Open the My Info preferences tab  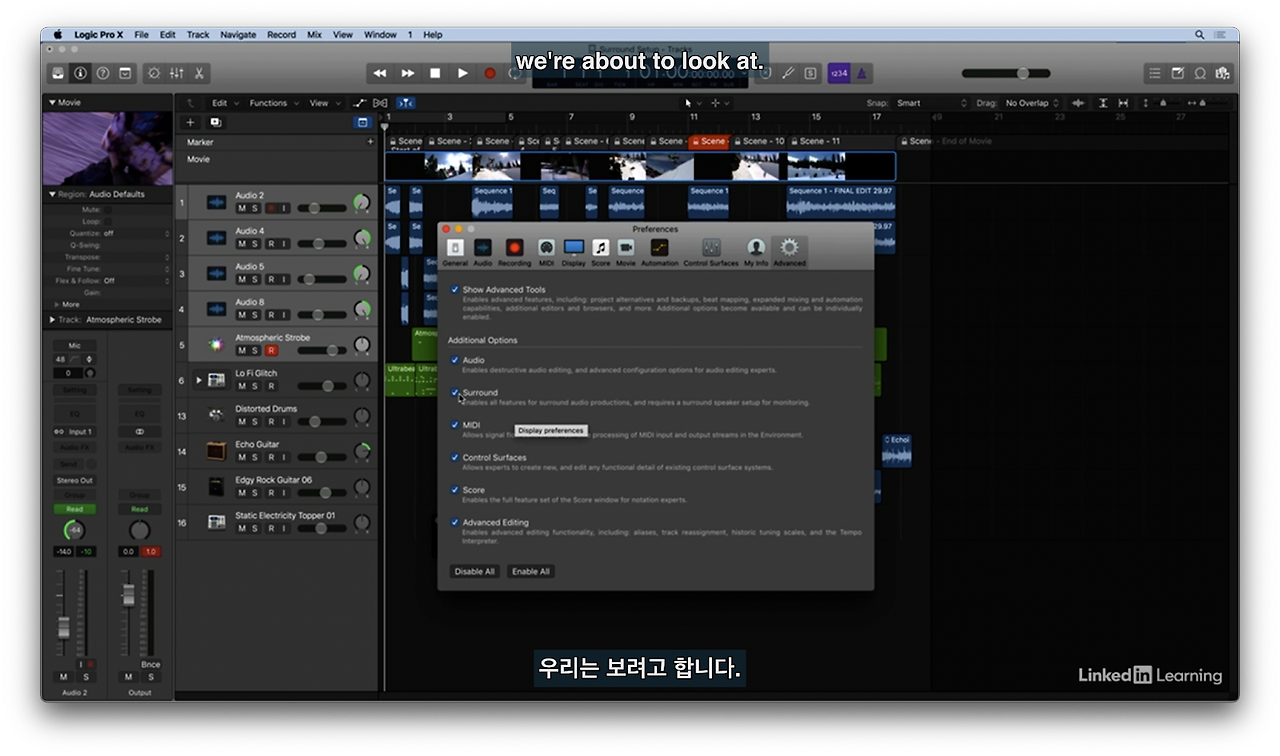click(756, 252)
